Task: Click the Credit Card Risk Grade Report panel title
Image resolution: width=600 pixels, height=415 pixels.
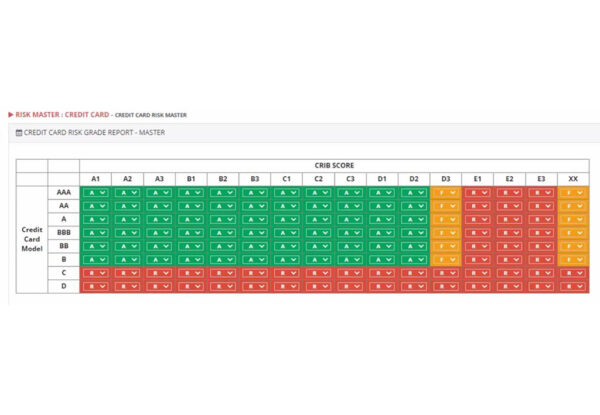Action: [94, 132]
